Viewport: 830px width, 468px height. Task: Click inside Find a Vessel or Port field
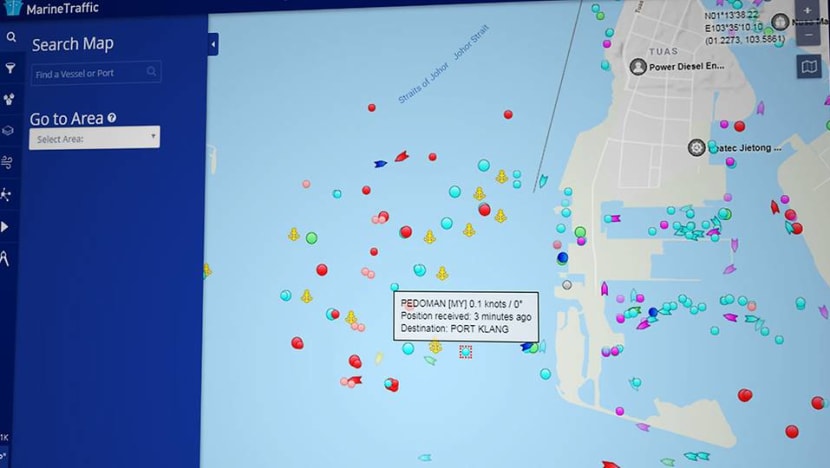[x=96, y=73]
